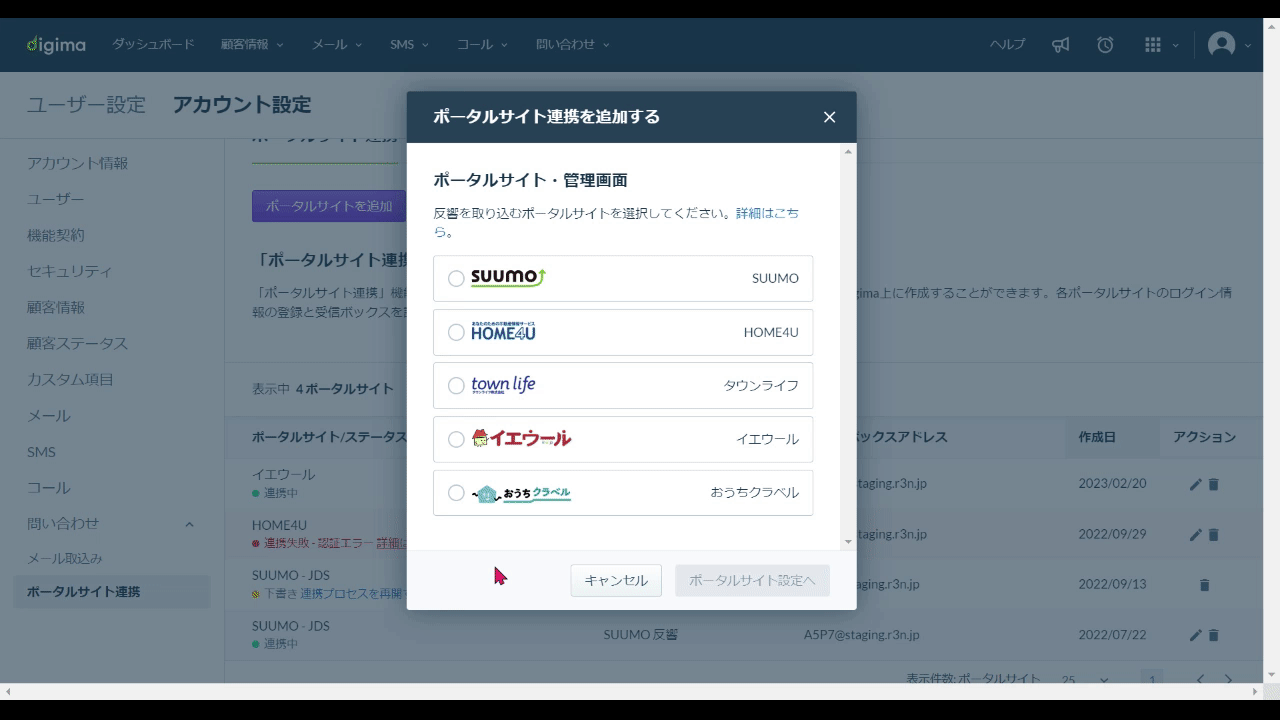Open 機能契約 in sidebar
Viewport: 1280px width, 720px height.
pos(56,235)
